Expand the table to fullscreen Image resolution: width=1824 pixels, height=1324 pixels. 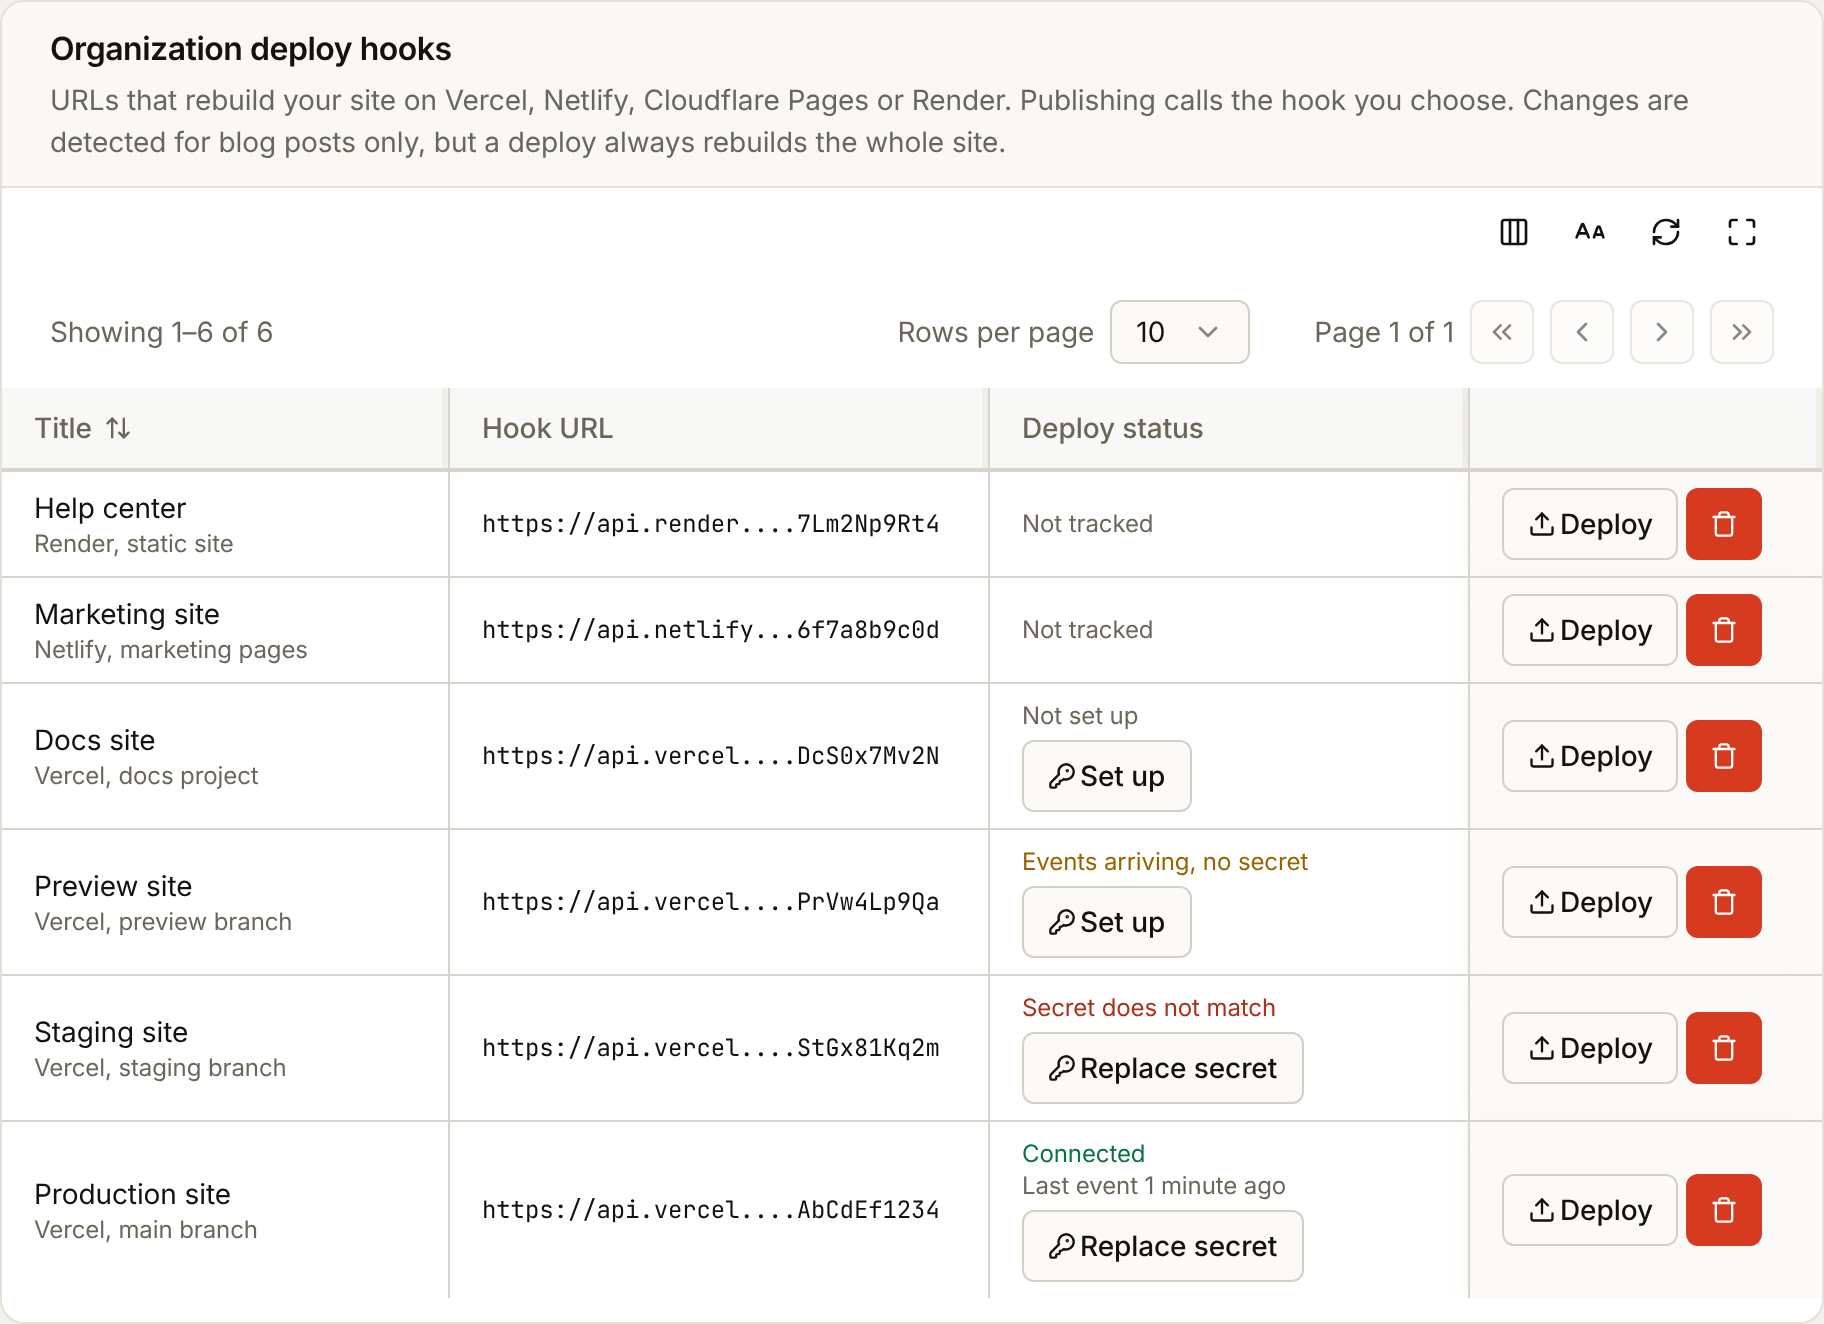pyautogui.click(x=1742, y=232)
